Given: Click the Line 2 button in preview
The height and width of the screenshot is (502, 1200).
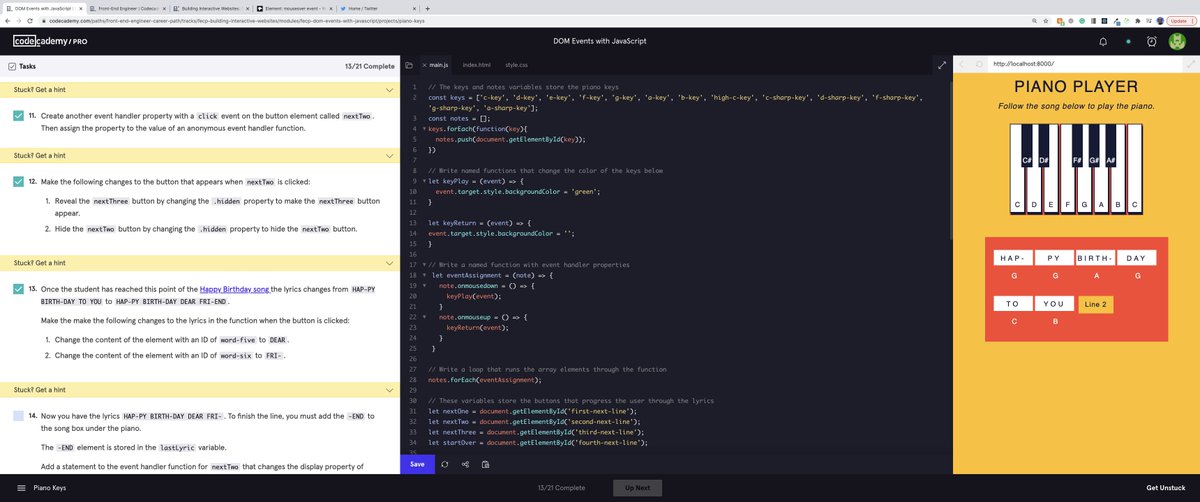Looking at the screenshot, I should (1095, 304).
